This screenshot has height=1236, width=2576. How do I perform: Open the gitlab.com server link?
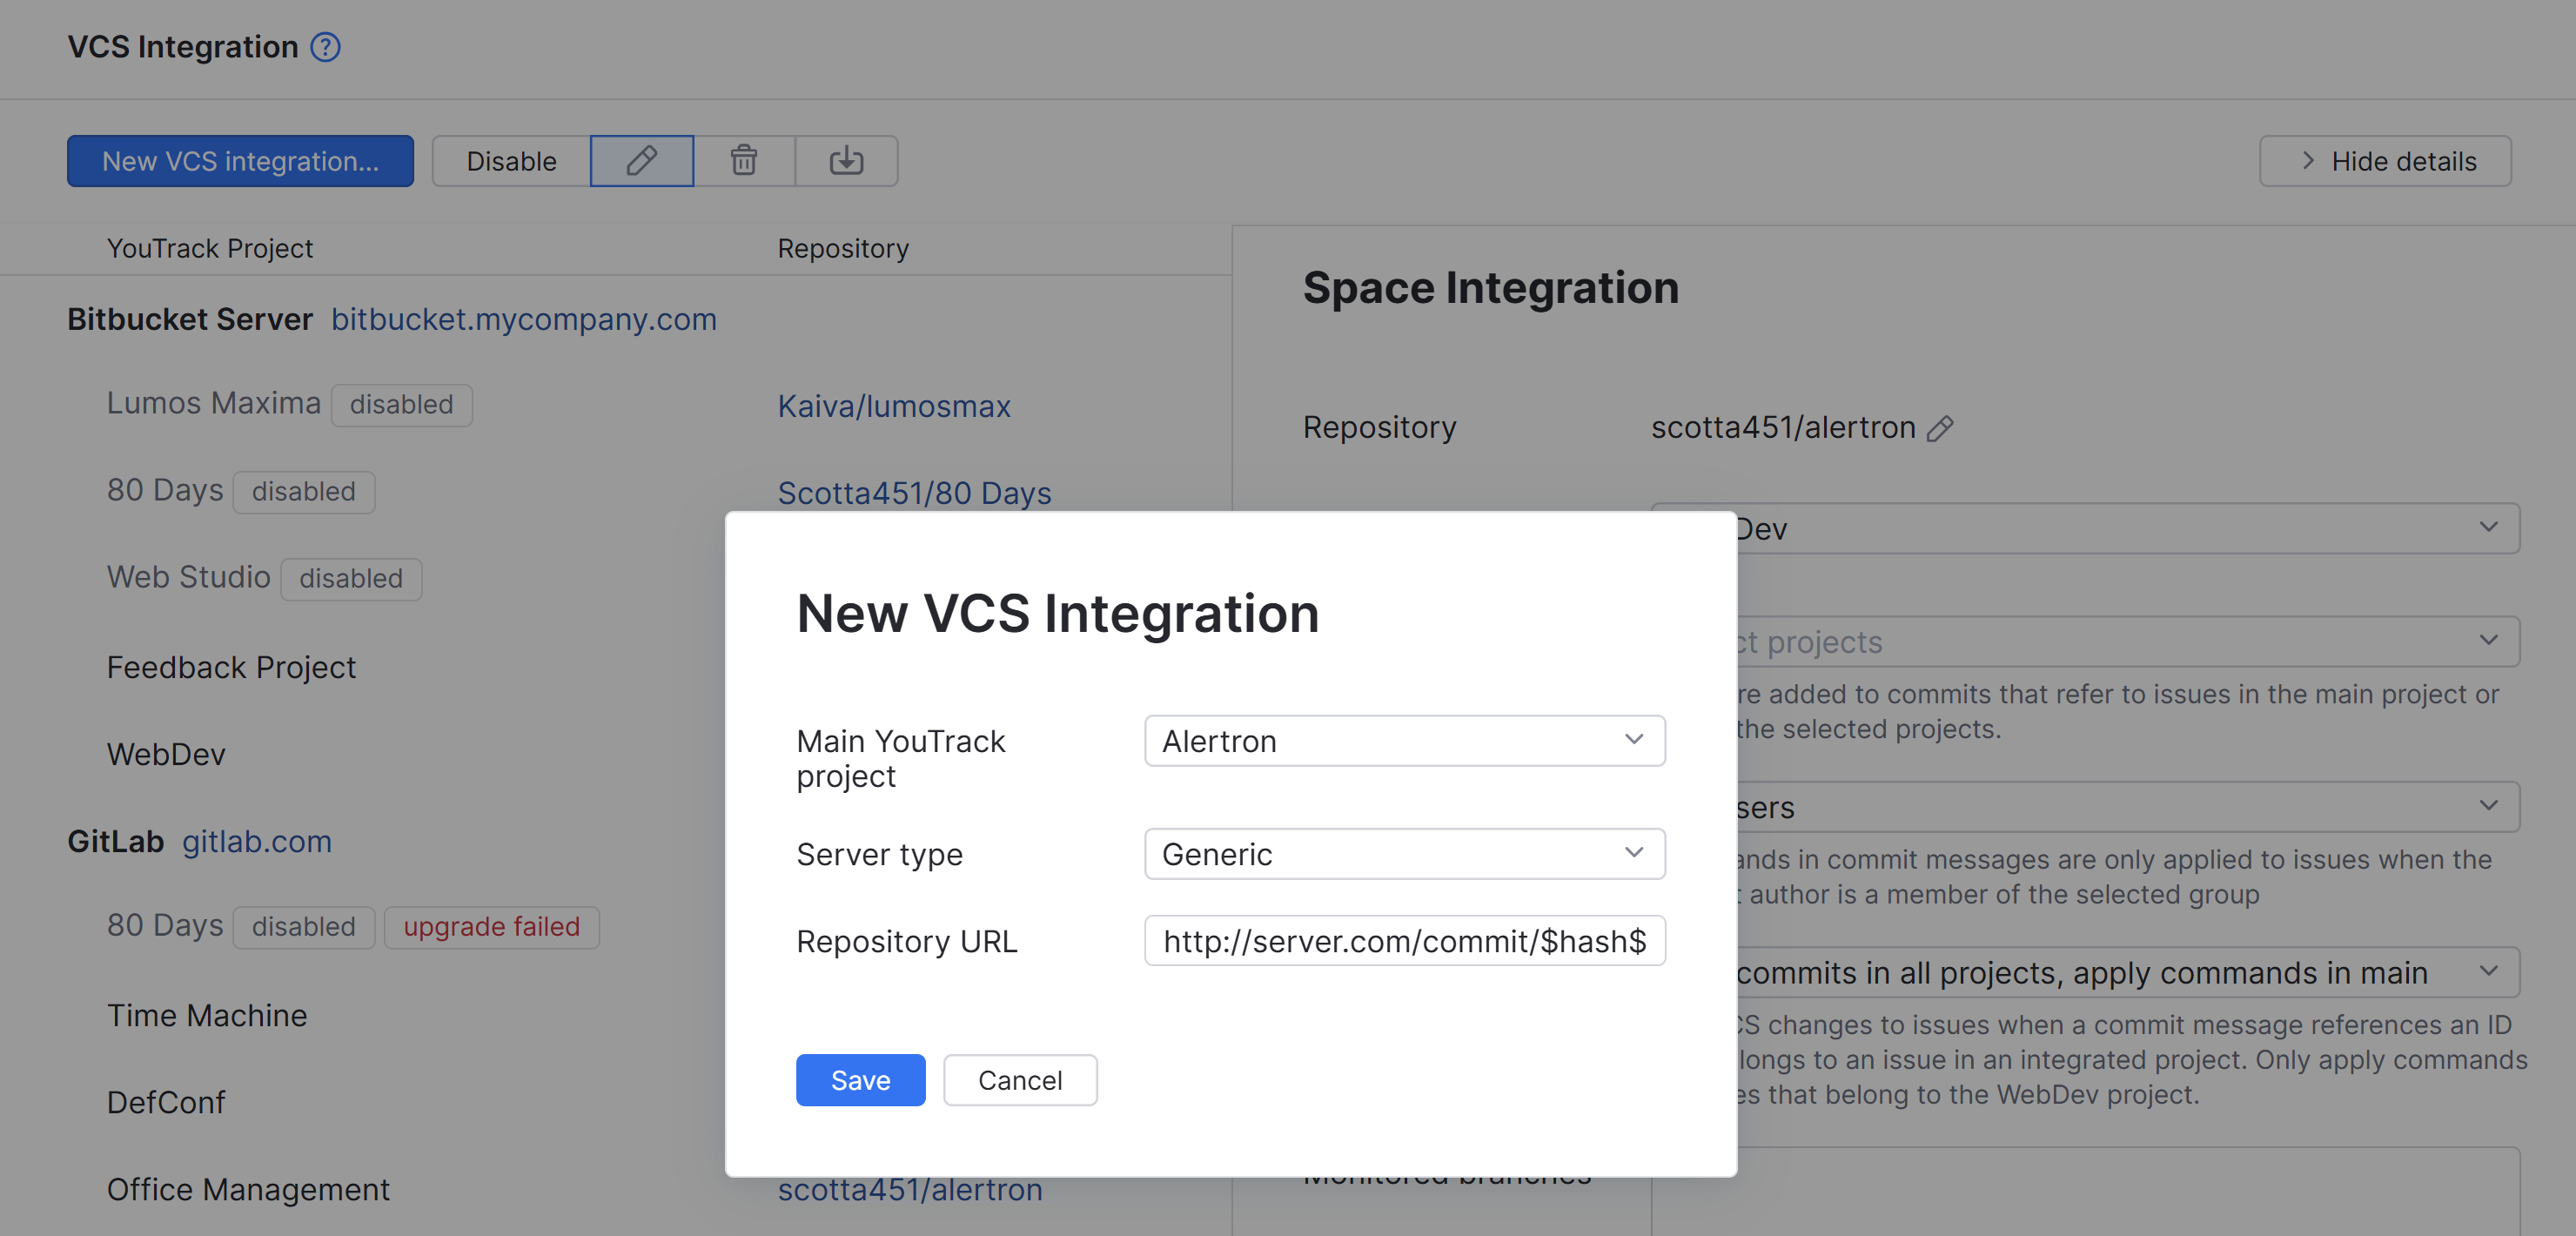pos(257,842)
